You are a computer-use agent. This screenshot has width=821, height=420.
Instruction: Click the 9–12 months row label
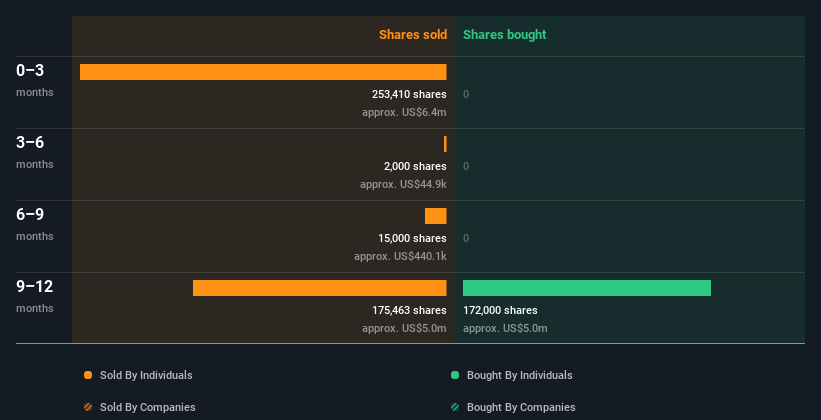35,296
